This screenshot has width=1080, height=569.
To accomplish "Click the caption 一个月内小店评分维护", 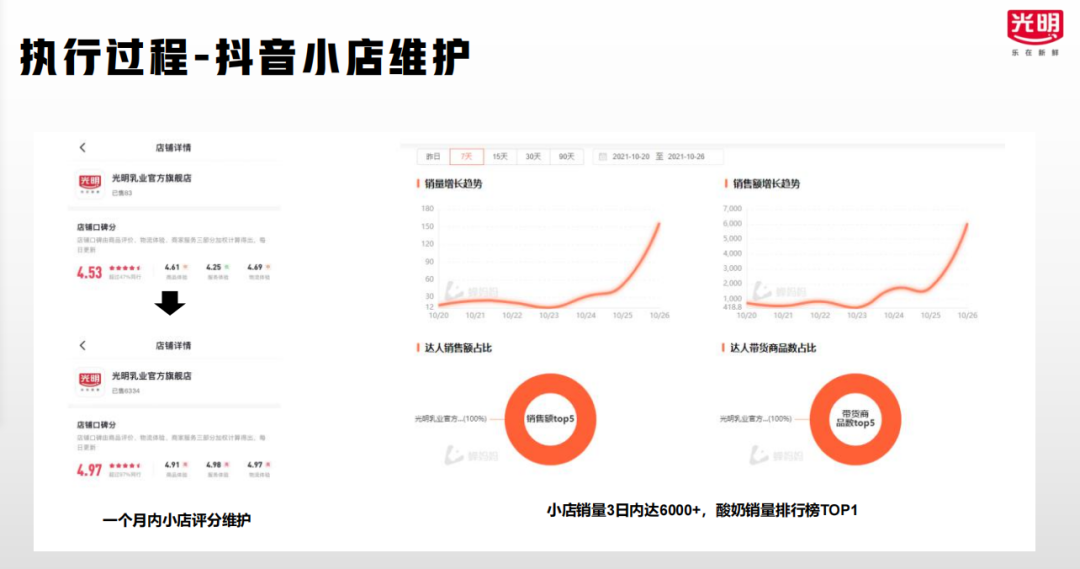I will pos(176,521).
